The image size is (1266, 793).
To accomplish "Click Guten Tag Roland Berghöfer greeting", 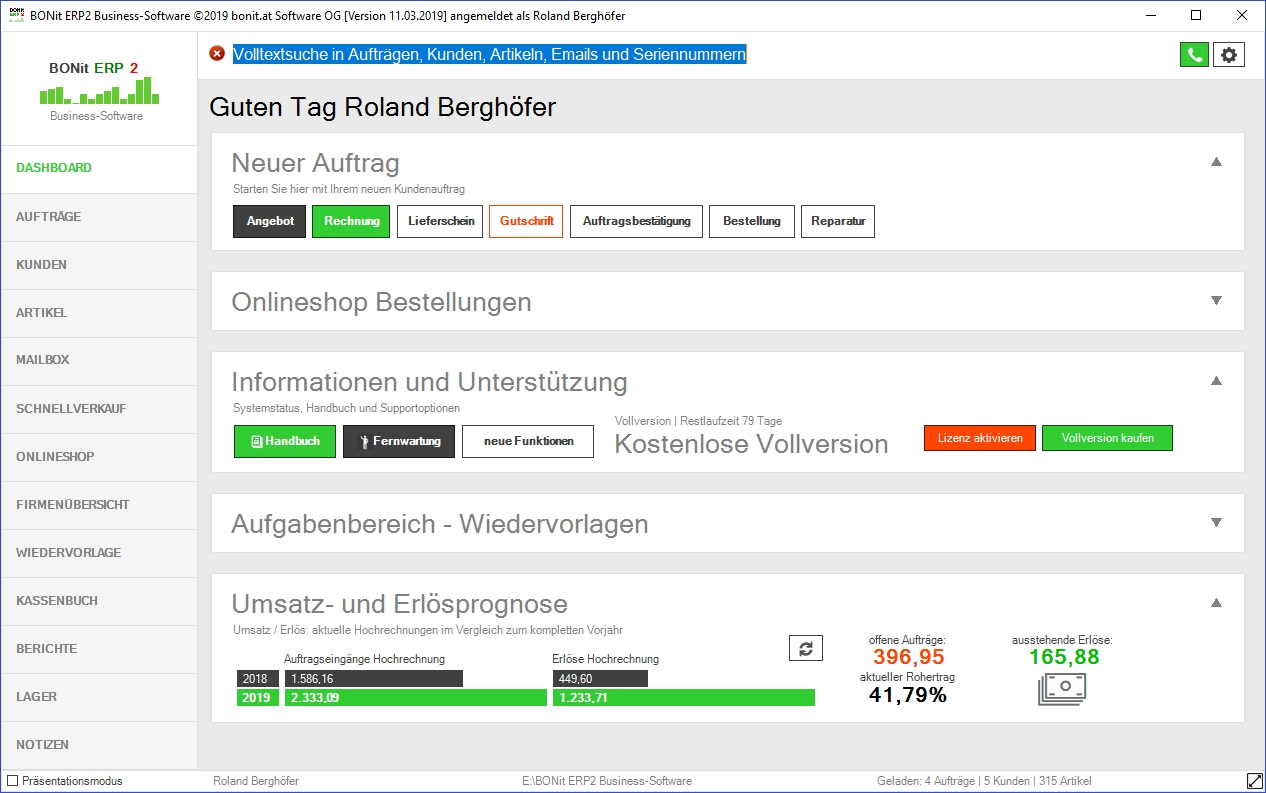I will tap(383, 107).
